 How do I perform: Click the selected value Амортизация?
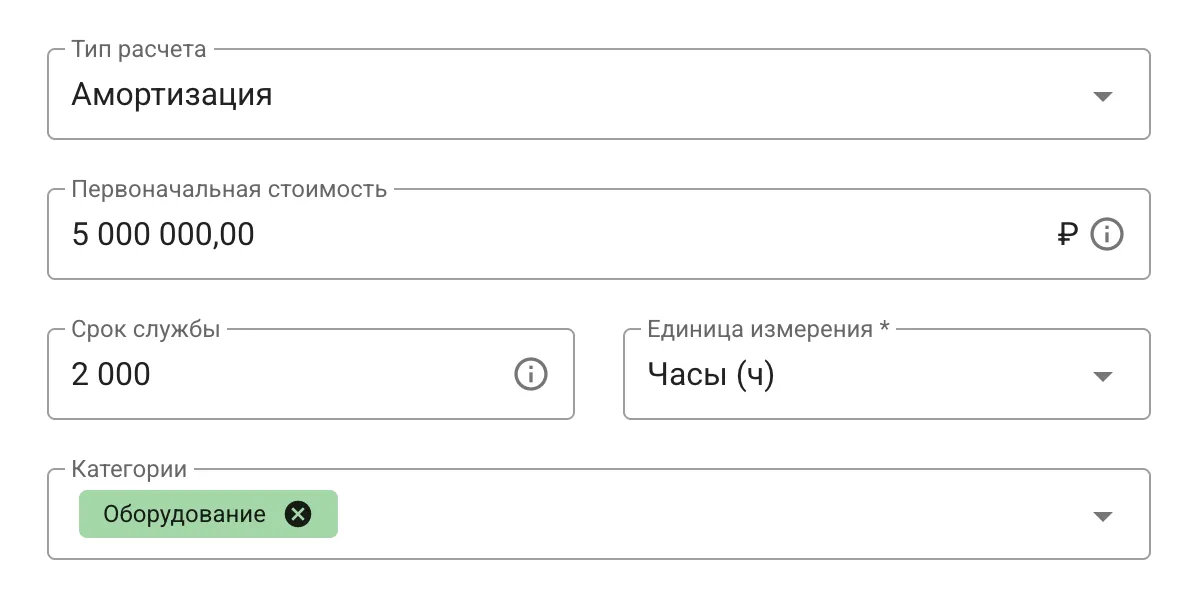pos(171,96)
